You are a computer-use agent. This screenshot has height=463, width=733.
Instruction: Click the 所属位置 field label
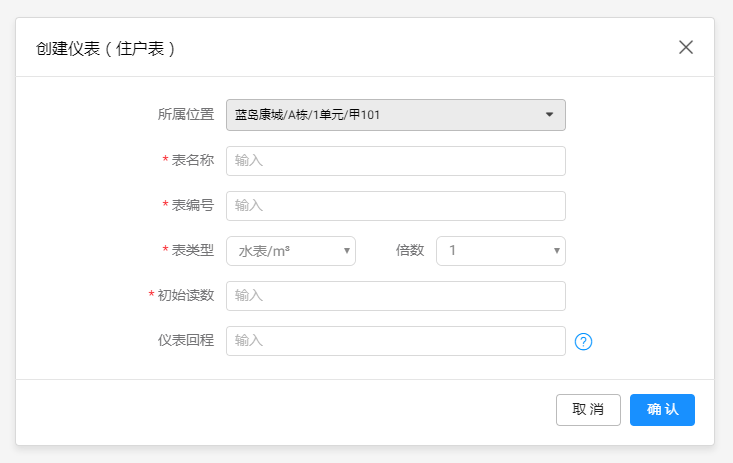pyautogui.click(x=186, y=115)
